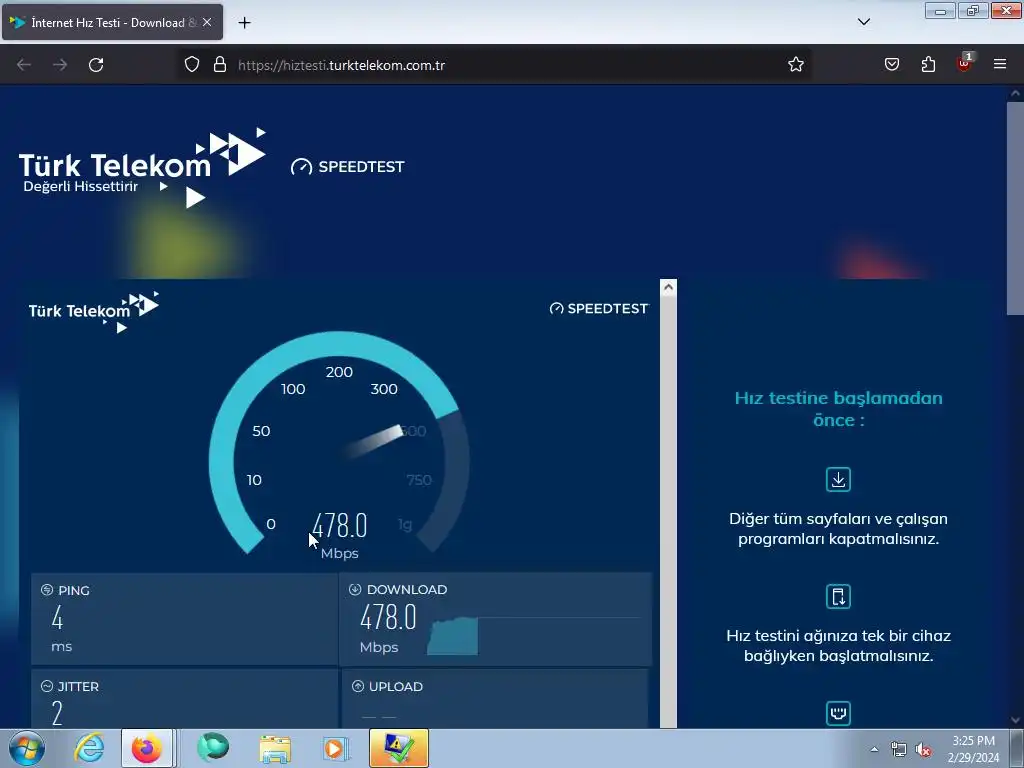
Task: Click the Firefox back arrow button
Action: click(x=24, y=65)
